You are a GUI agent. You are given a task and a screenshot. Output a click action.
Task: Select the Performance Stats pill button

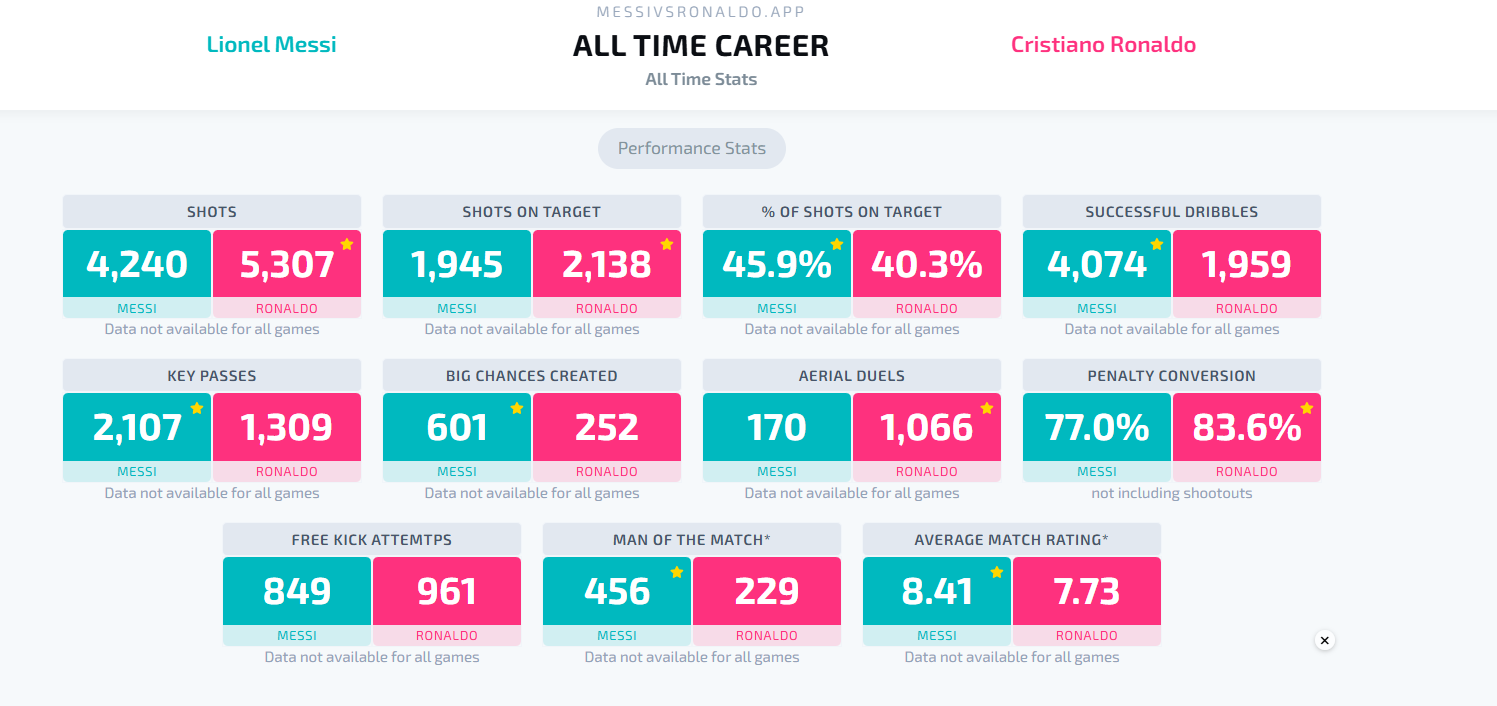pyautogui.click(x=692, y=148)
